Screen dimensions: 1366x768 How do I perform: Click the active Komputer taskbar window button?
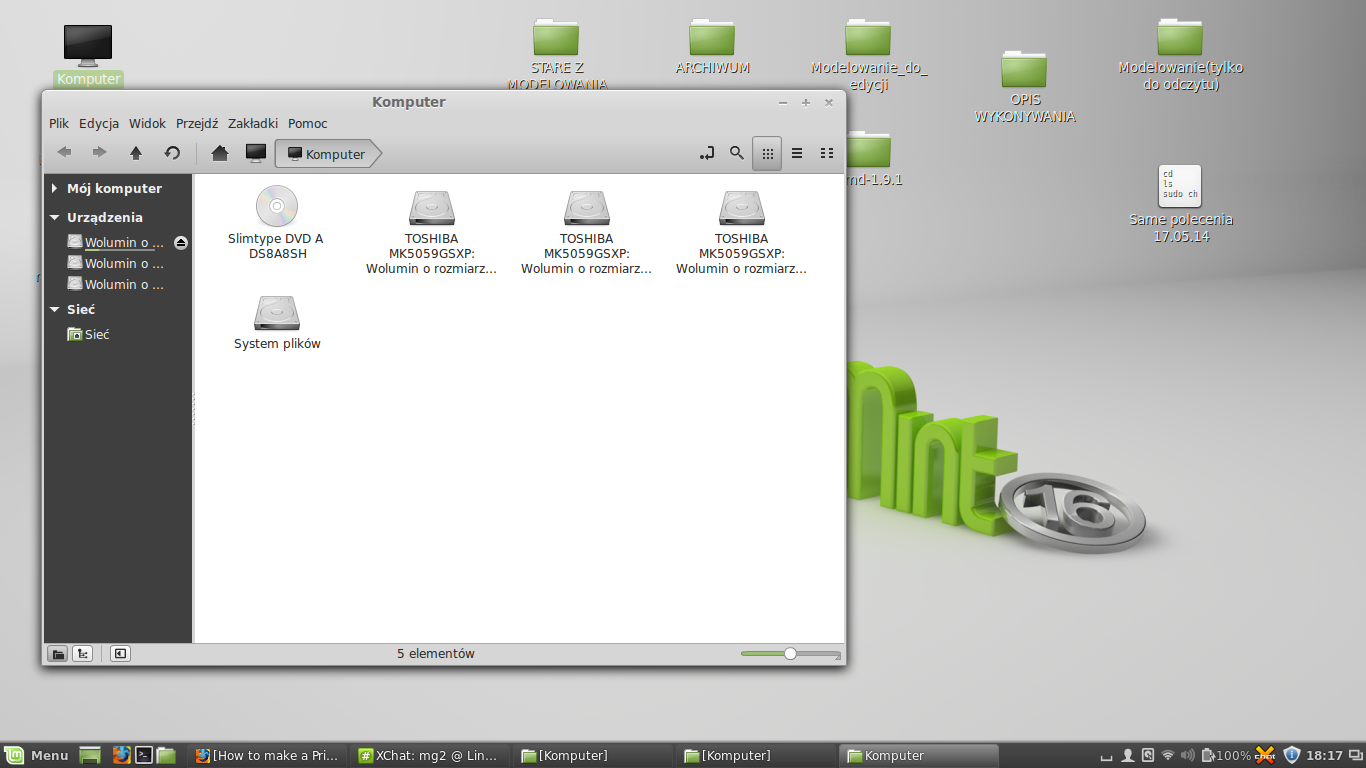(919, 755)
